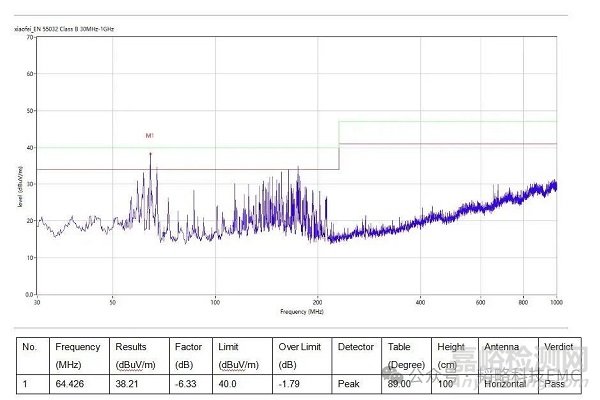This screenshot has height=400, width=600.
Task: Select the Frequency (MHz) column header
Action: click(x=77, y=354)
